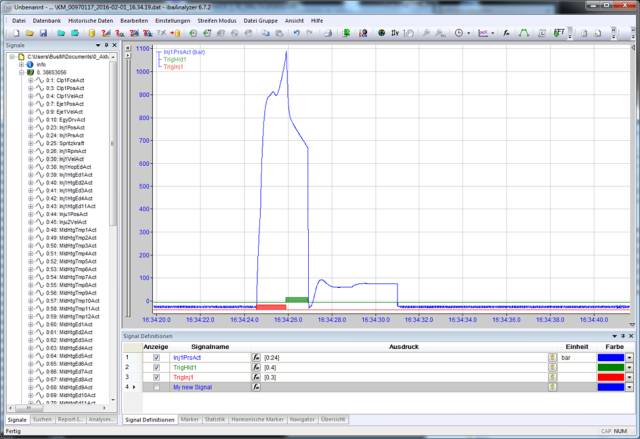This screenshot has height=439, width=640.
Task: Toggle the TrigInj1 display checkbox
Action: [x=155, y=377]
